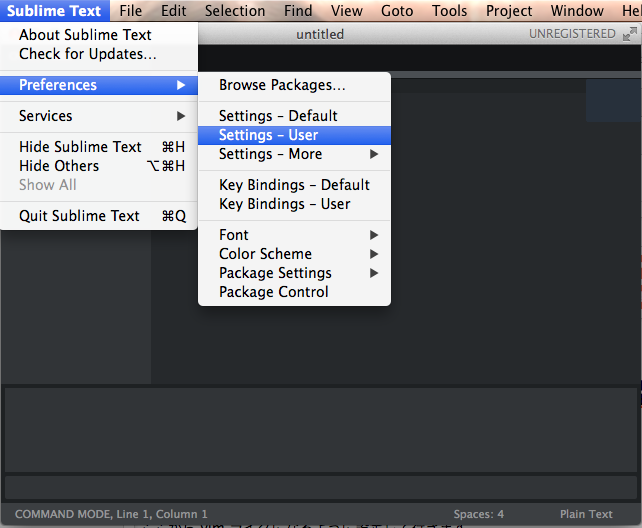Click the console input field at bottom

(x=321, y=487)
